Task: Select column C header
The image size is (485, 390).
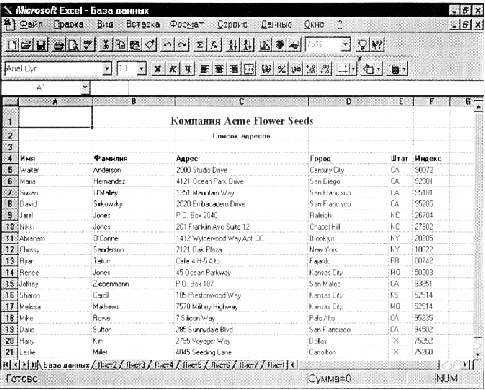Action: 242,101
